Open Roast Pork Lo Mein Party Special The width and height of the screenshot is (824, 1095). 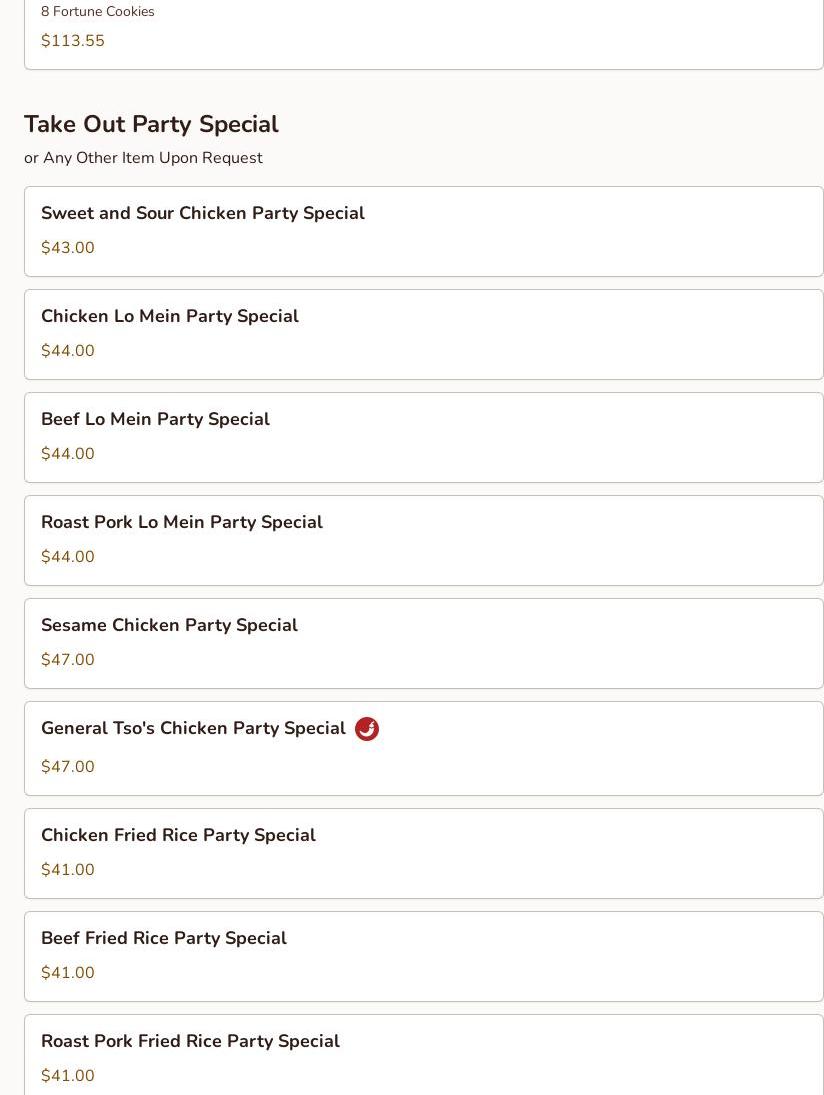(182, 522)
